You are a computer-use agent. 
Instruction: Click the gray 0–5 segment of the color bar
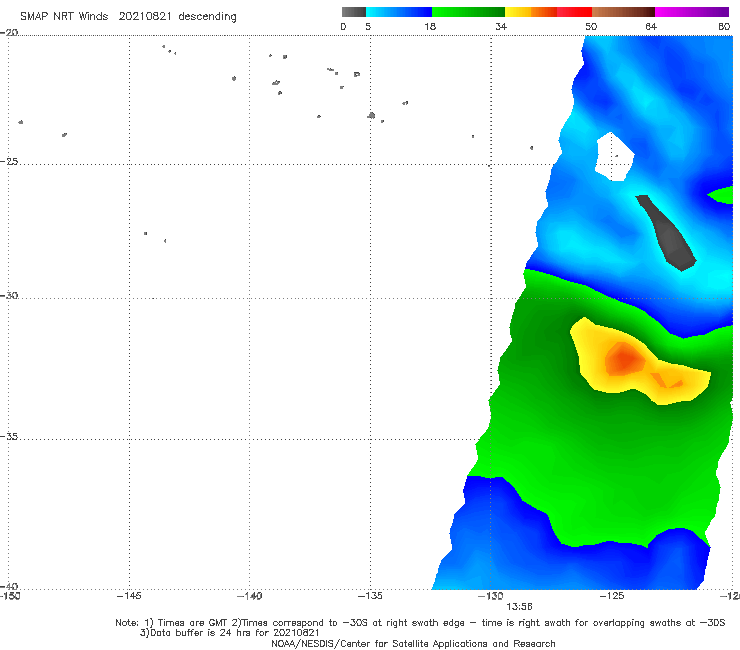(x=354, y=12)
